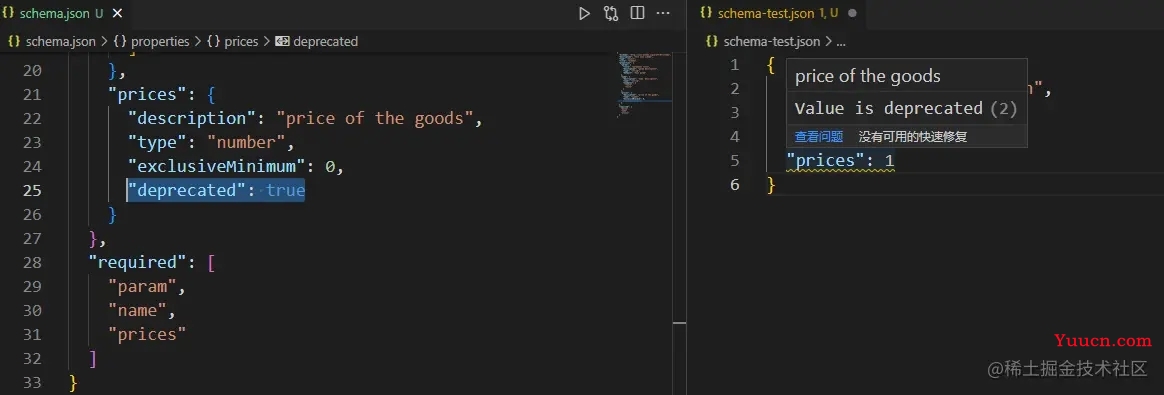Image resolution: width=1164 pixels, height=395 pixels.
Task: Click the "prices" string on line 31
Action: point(148,335)
